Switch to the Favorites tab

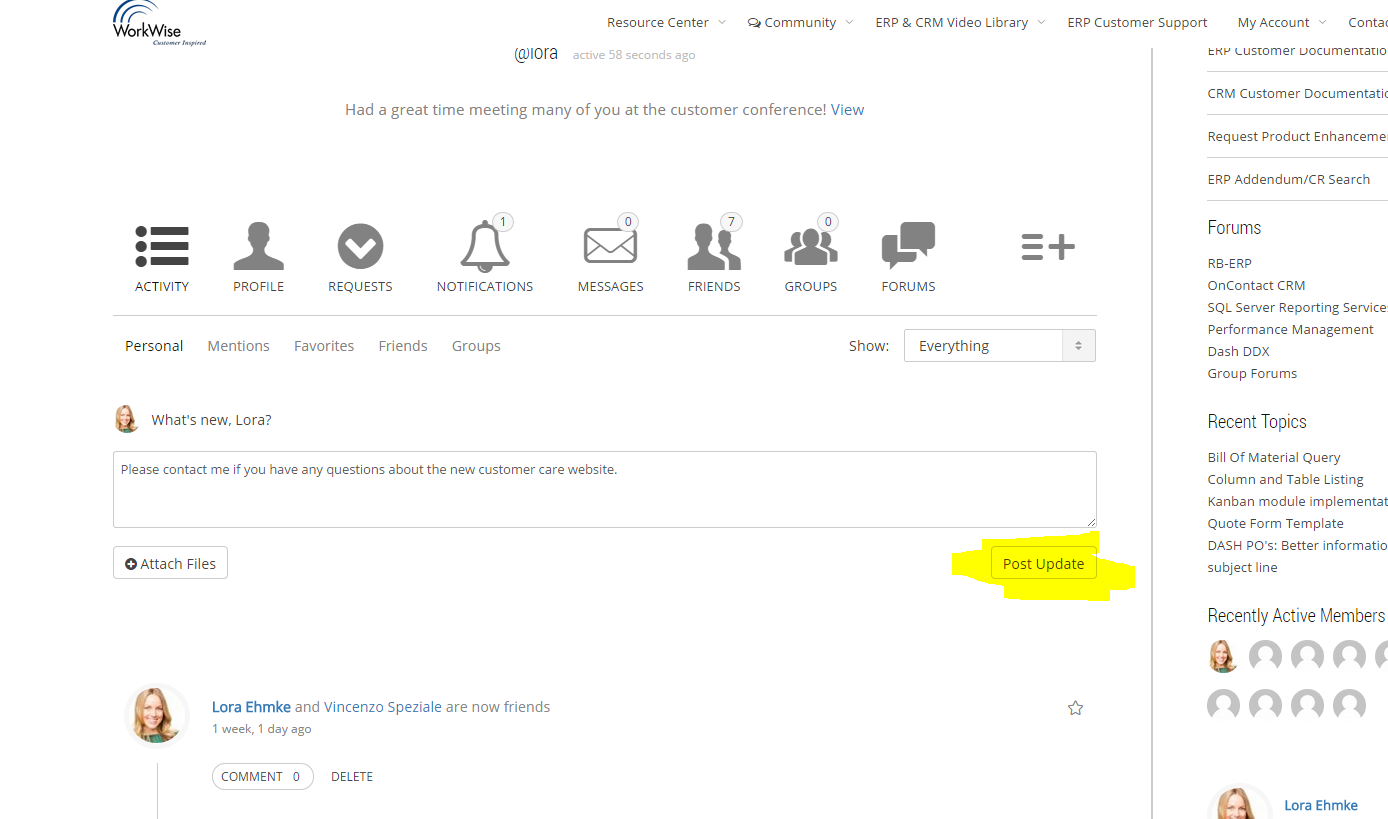(324, 346)
